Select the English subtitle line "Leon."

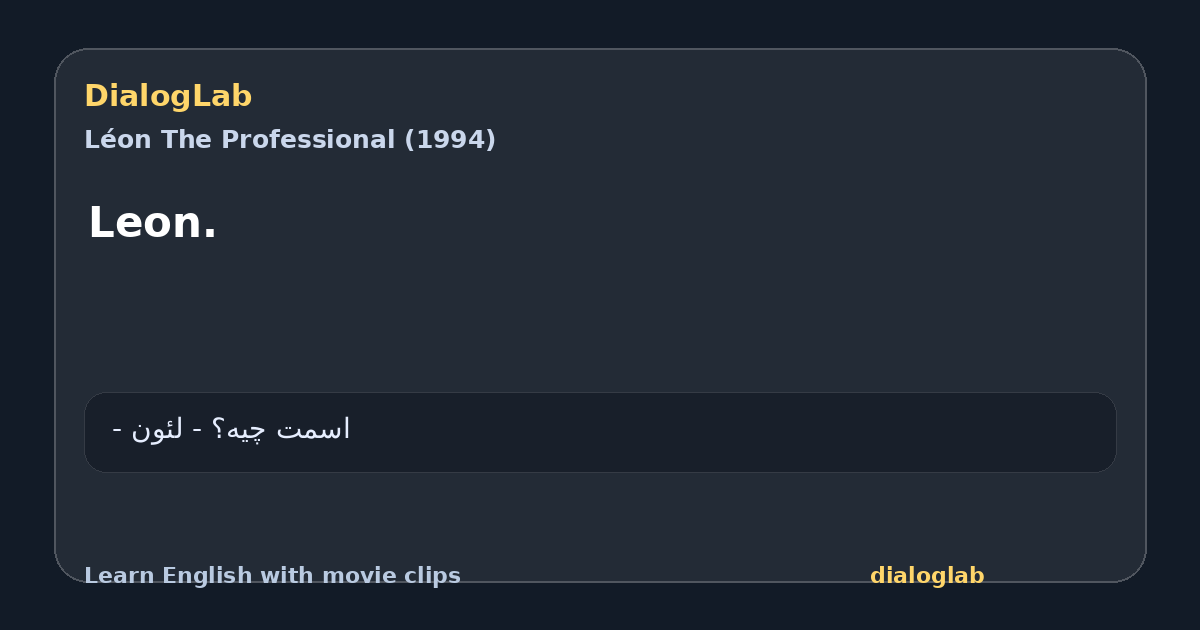(152, 222)
